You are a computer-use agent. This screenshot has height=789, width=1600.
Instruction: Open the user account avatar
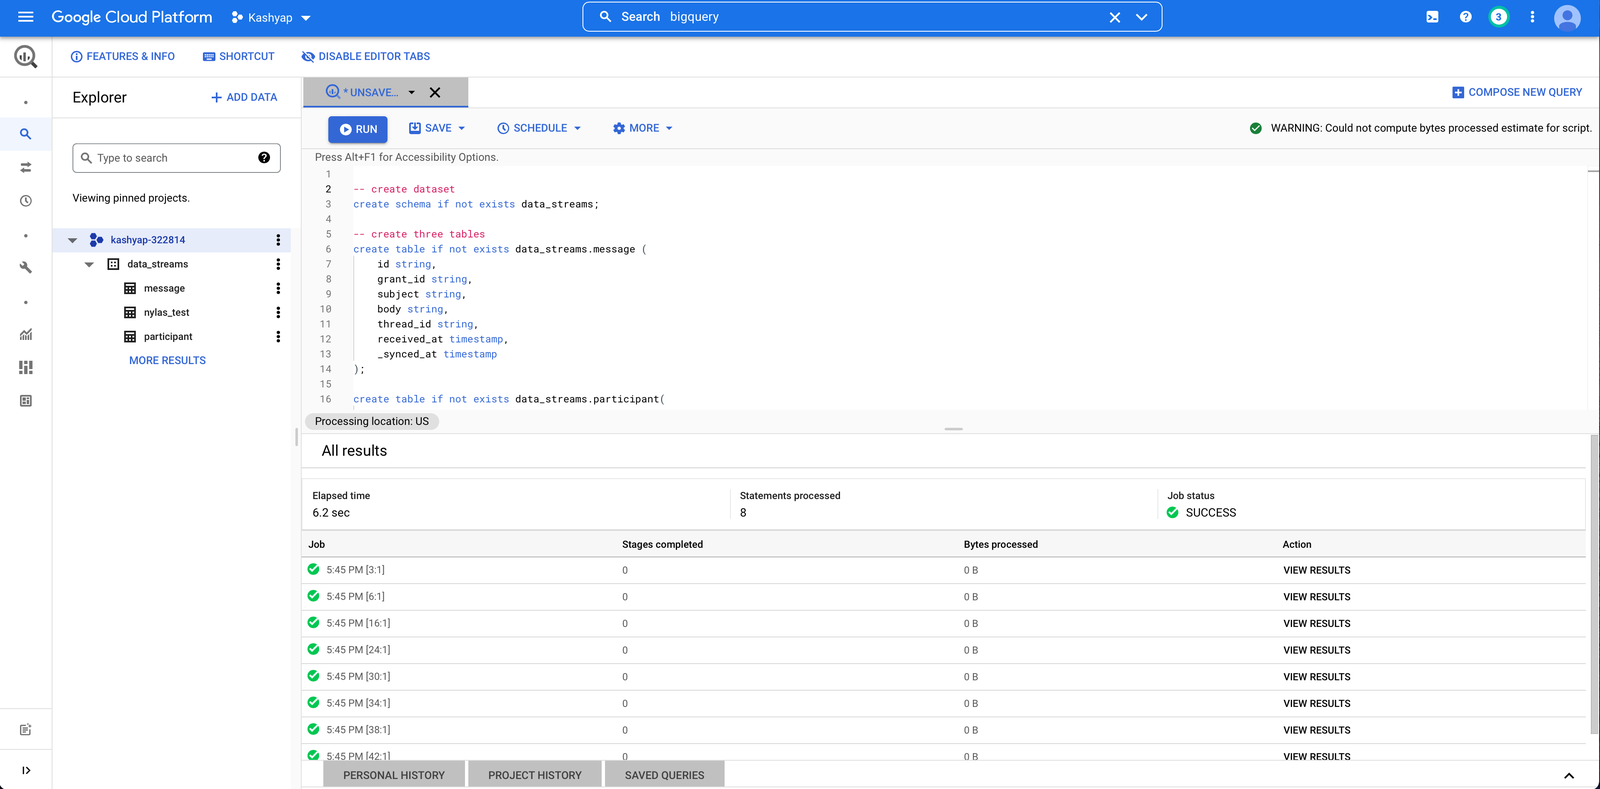1567,18
